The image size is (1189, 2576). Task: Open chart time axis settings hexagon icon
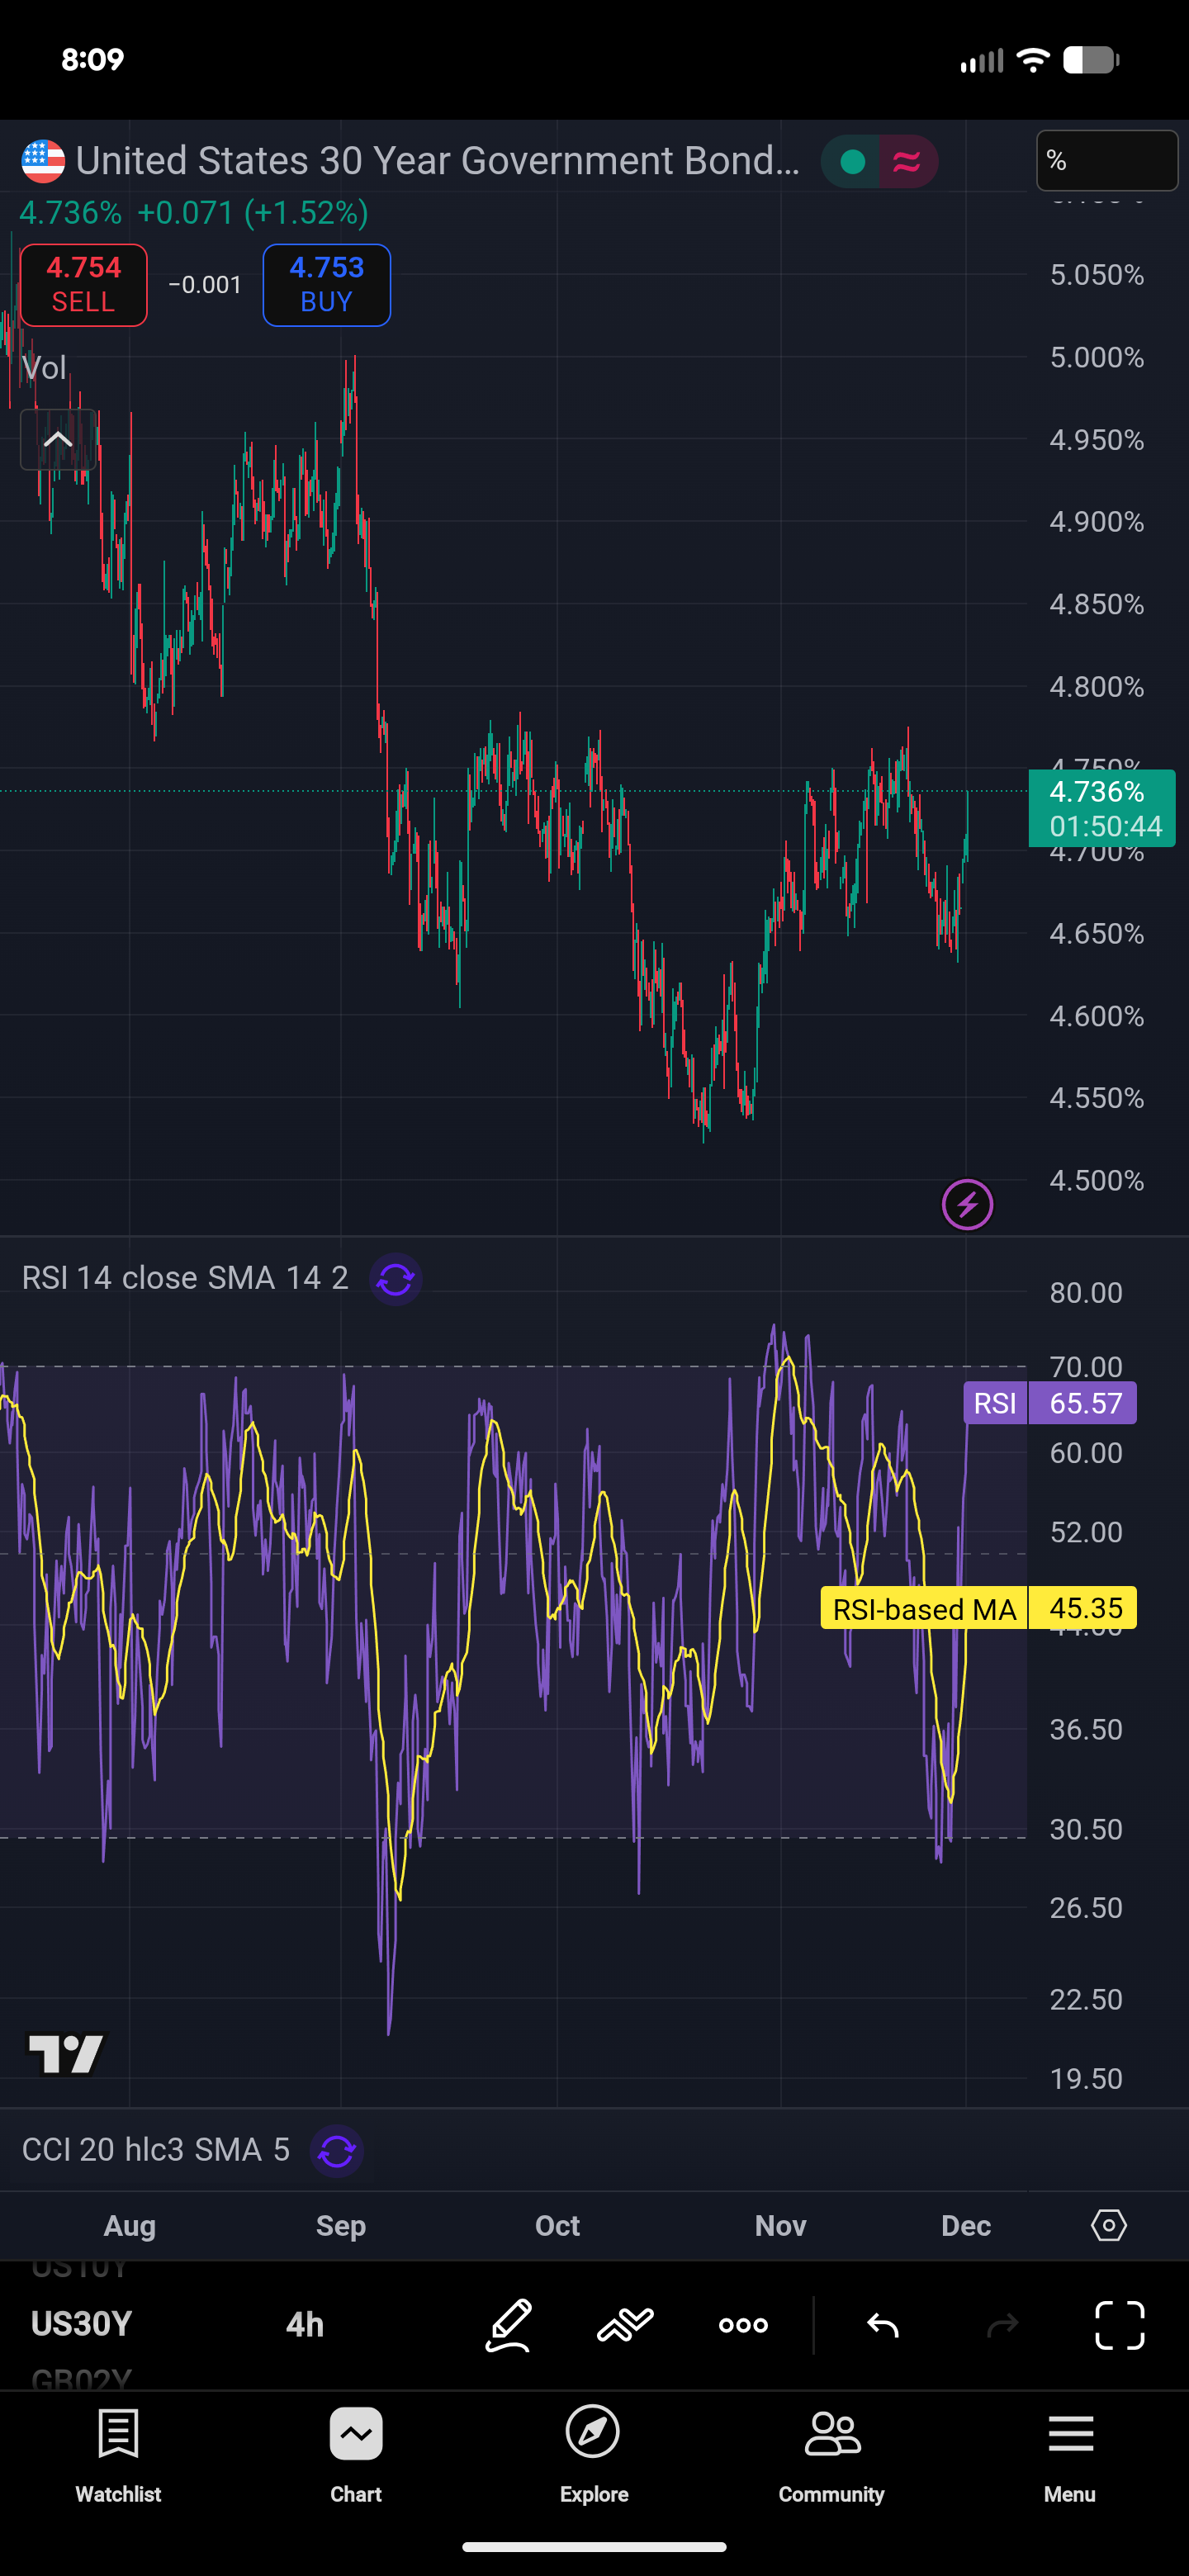[x=1109, y=2225]
